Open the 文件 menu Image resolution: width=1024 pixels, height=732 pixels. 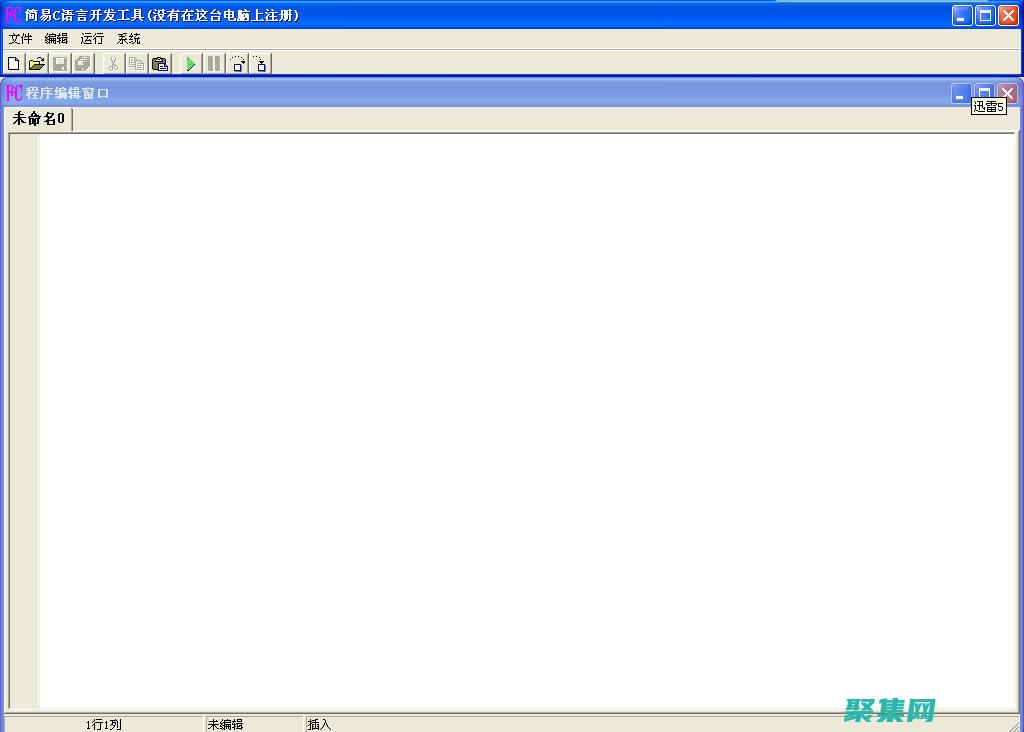point(21,39)
